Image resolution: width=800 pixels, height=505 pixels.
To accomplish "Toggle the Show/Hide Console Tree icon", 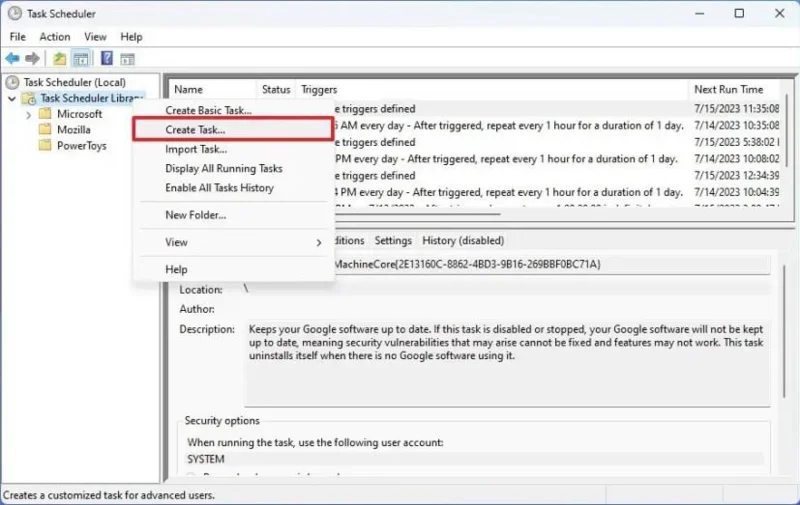I will tap(81, 59).
